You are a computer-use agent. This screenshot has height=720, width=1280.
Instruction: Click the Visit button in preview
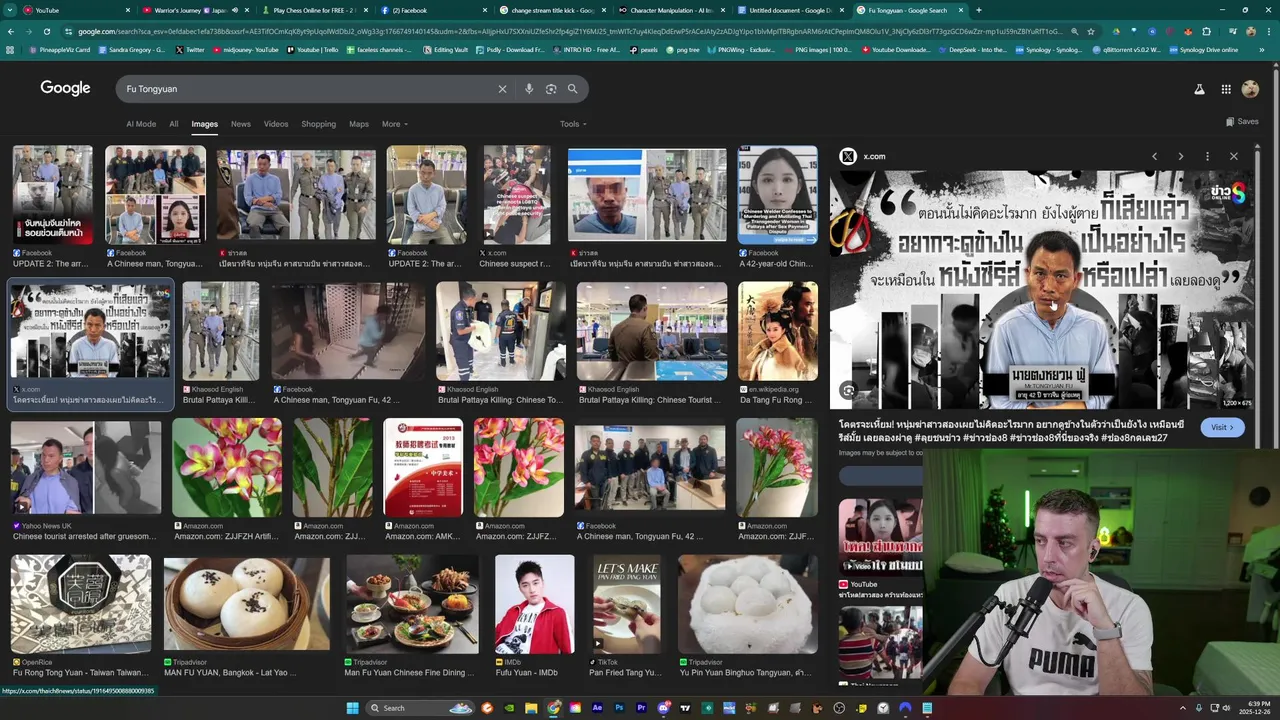pos(1223,427)
